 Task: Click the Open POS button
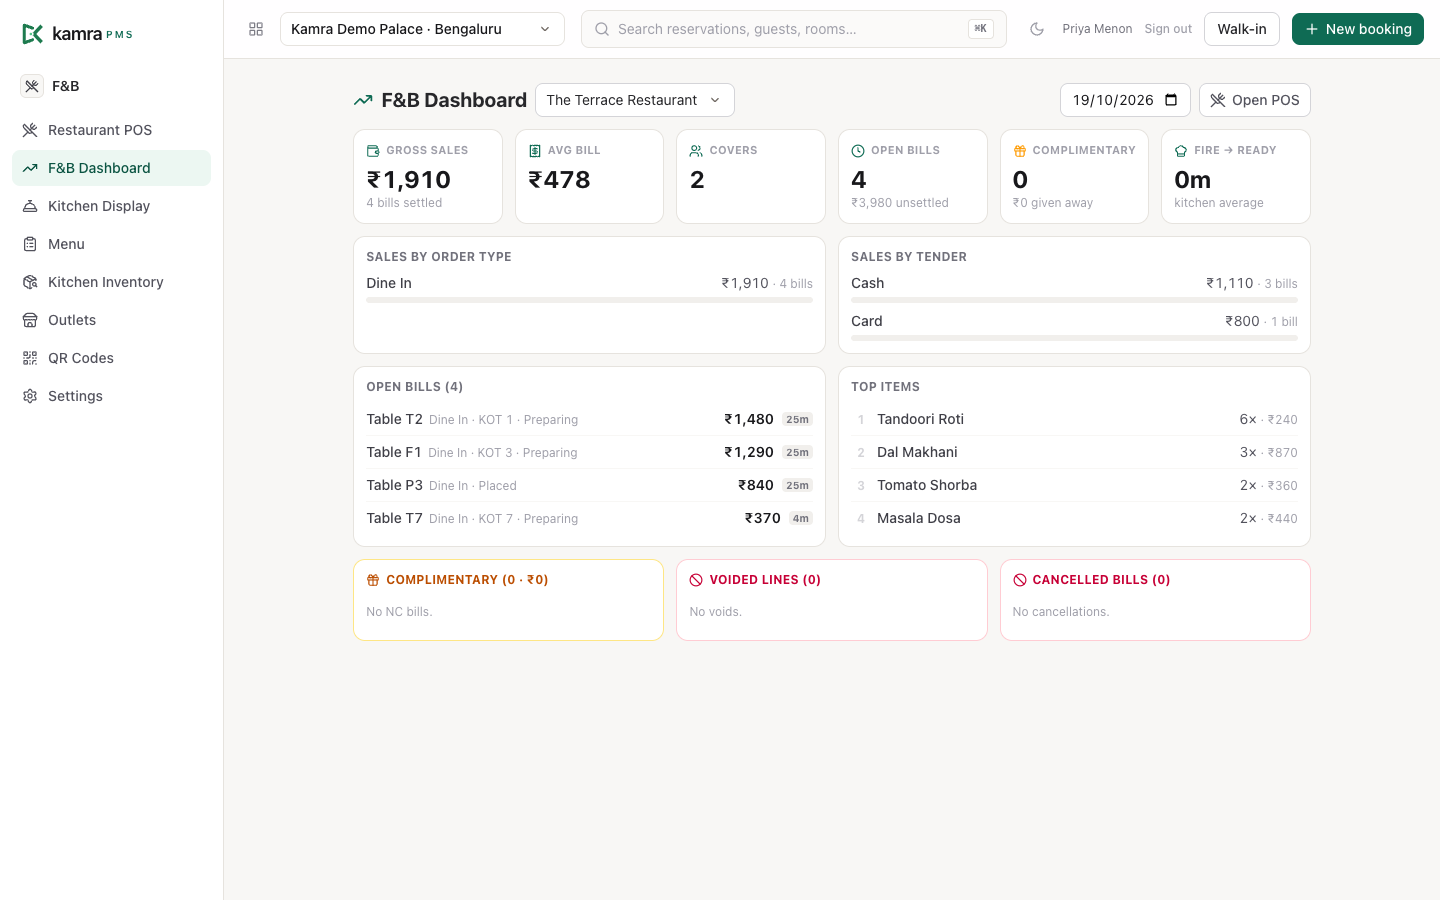1255,100
